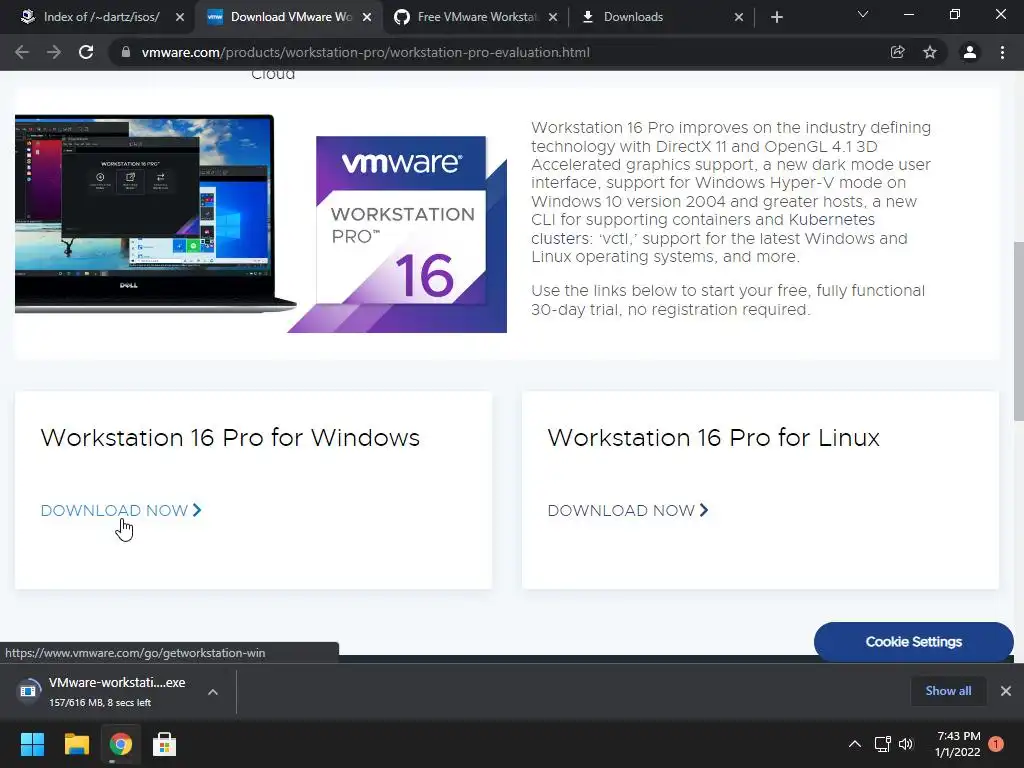
Task: Open the tab search dropdown arrow
Action: 863,14
